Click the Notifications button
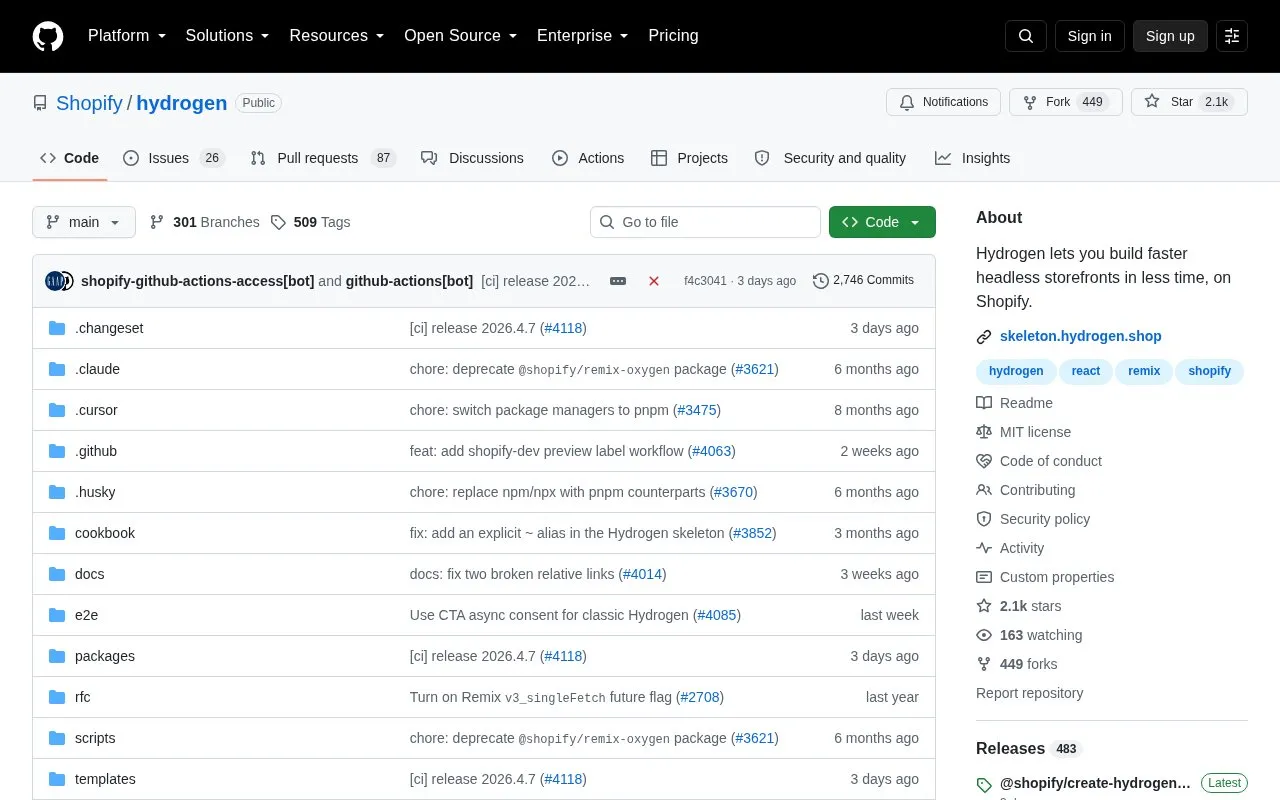Screen dimensions: 1280x800 [943, 102]
